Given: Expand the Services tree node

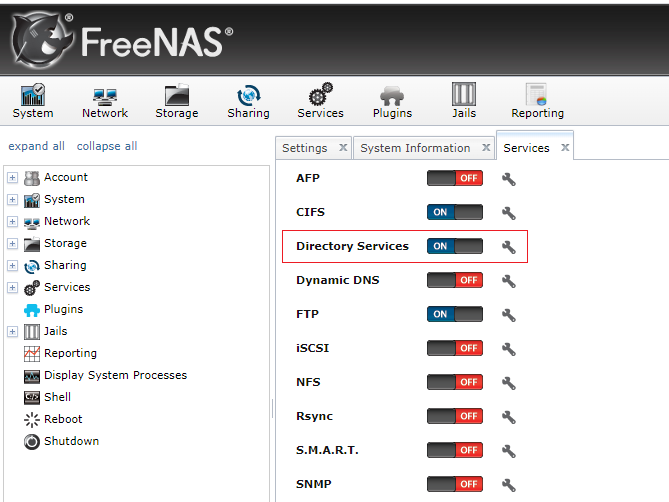Looking at the screenshot, I should coord(12,287).
